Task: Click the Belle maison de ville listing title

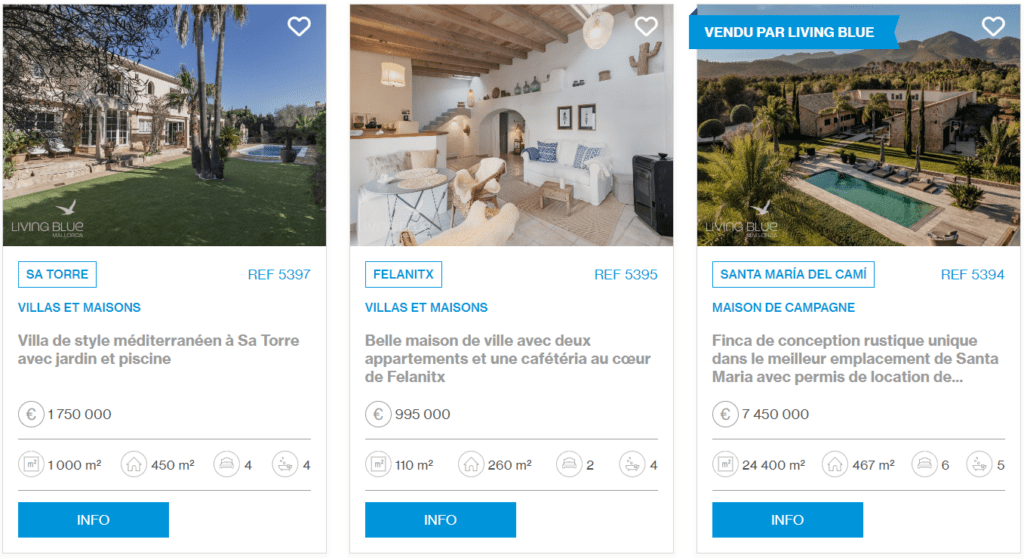Action: (508, 358)
